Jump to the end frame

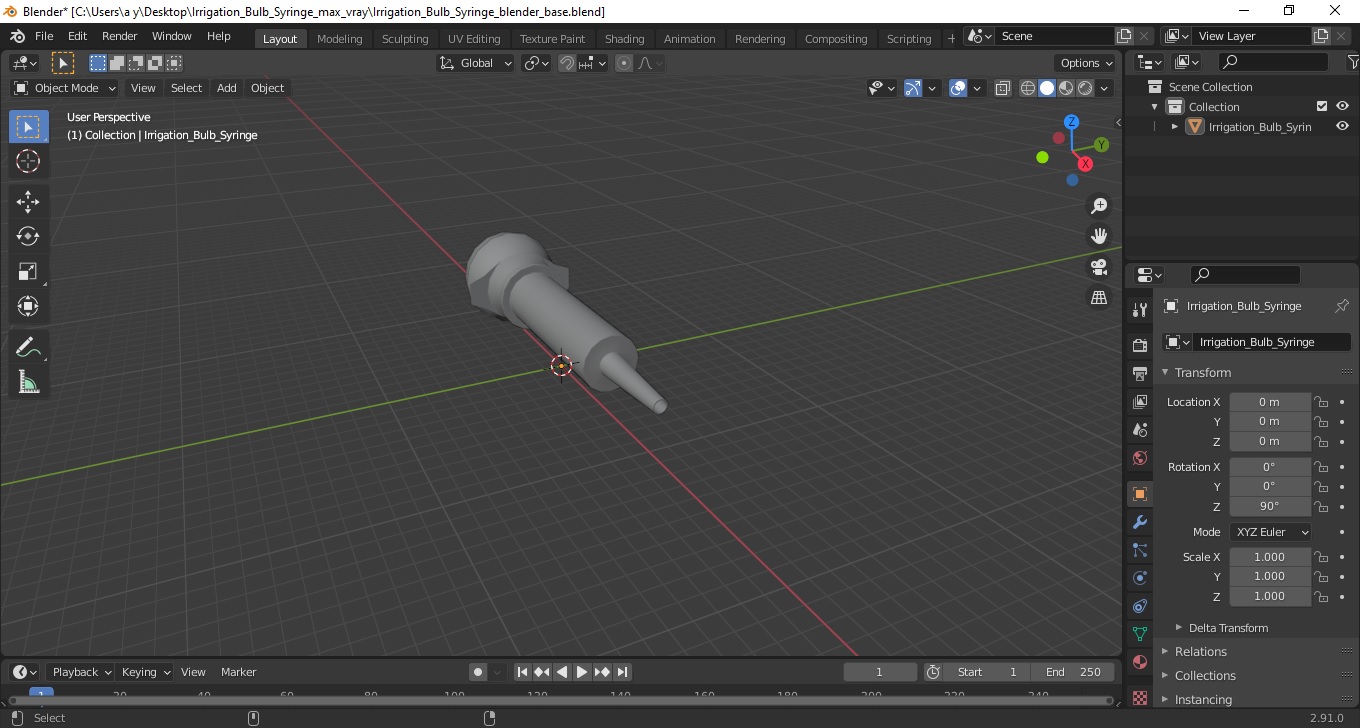[622, 672]
